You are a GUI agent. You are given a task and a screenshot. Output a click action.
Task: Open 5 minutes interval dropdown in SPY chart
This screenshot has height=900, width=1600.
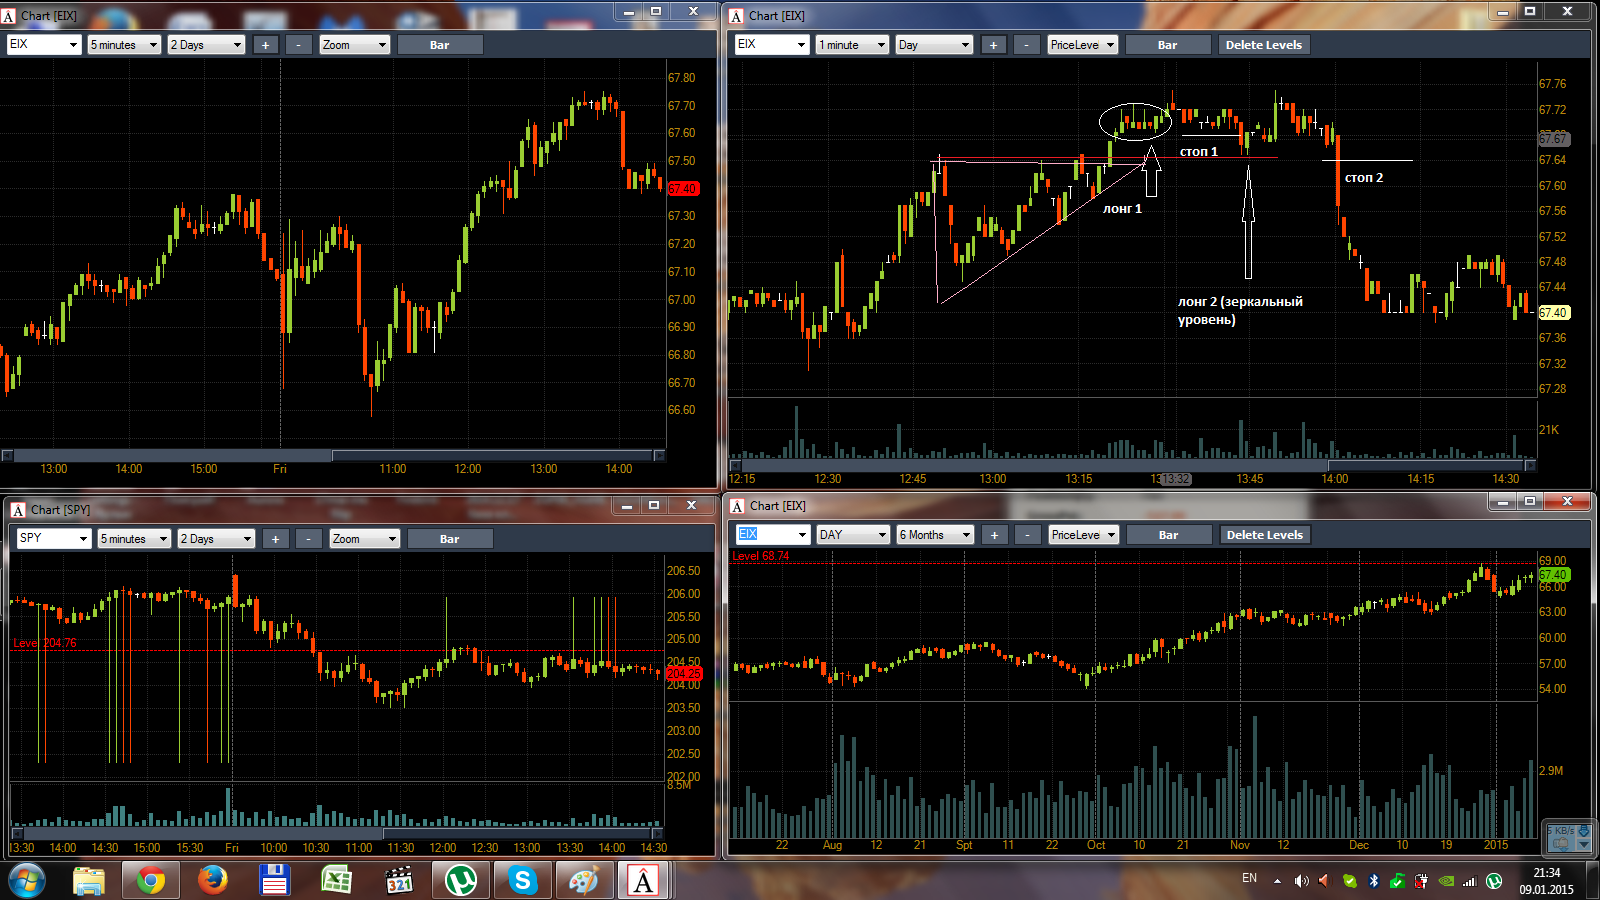(x=134, y=539)
